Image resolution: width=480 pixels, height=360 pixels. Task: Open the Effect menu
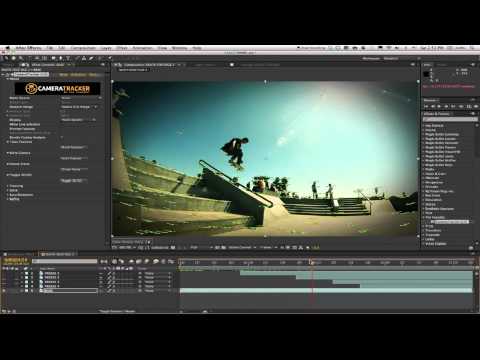pyautogui.click(x=122, y=48)
